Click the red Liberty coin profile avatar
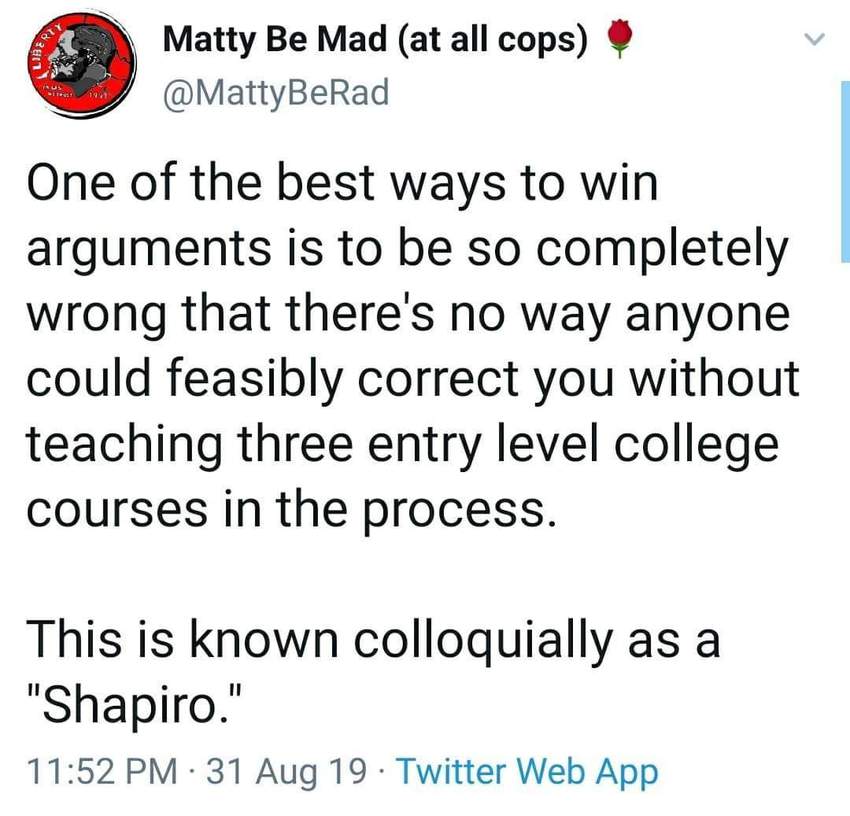 click(x=82, y=63)
